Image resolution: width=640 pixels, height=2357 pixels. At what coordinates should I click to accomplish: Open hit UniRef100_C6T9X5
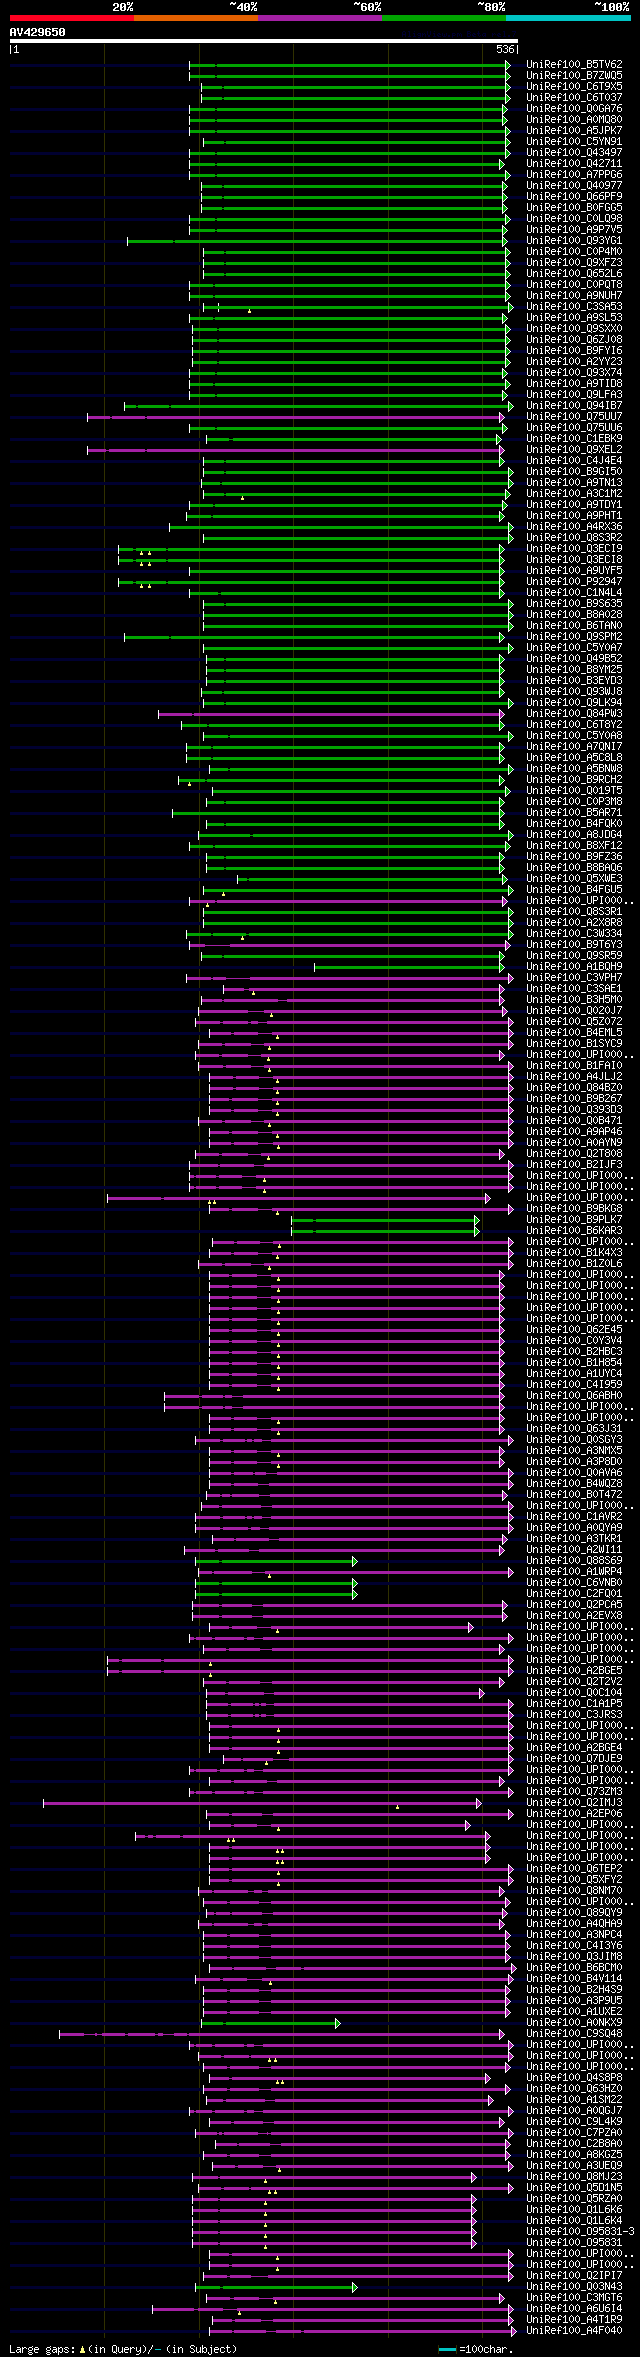(574, 87)
